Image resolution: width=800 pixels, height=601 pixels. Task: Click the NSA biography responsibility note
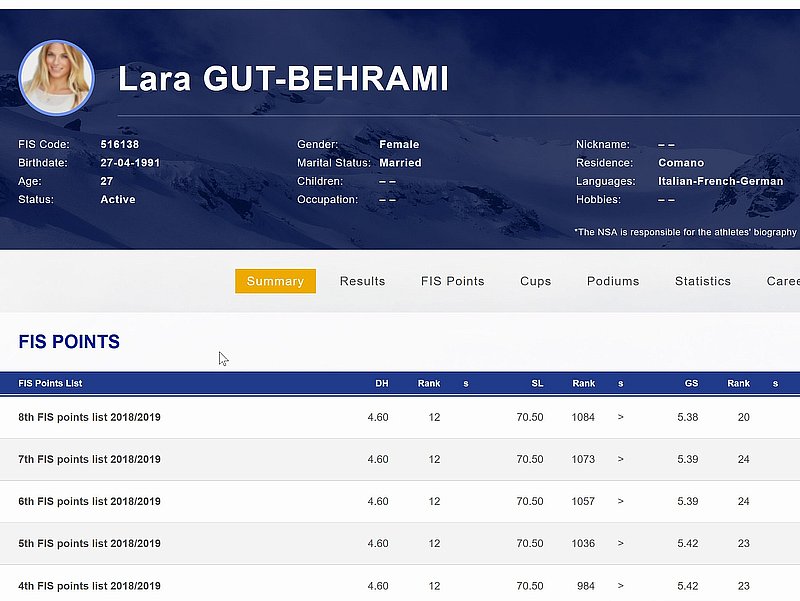(685, 232)
